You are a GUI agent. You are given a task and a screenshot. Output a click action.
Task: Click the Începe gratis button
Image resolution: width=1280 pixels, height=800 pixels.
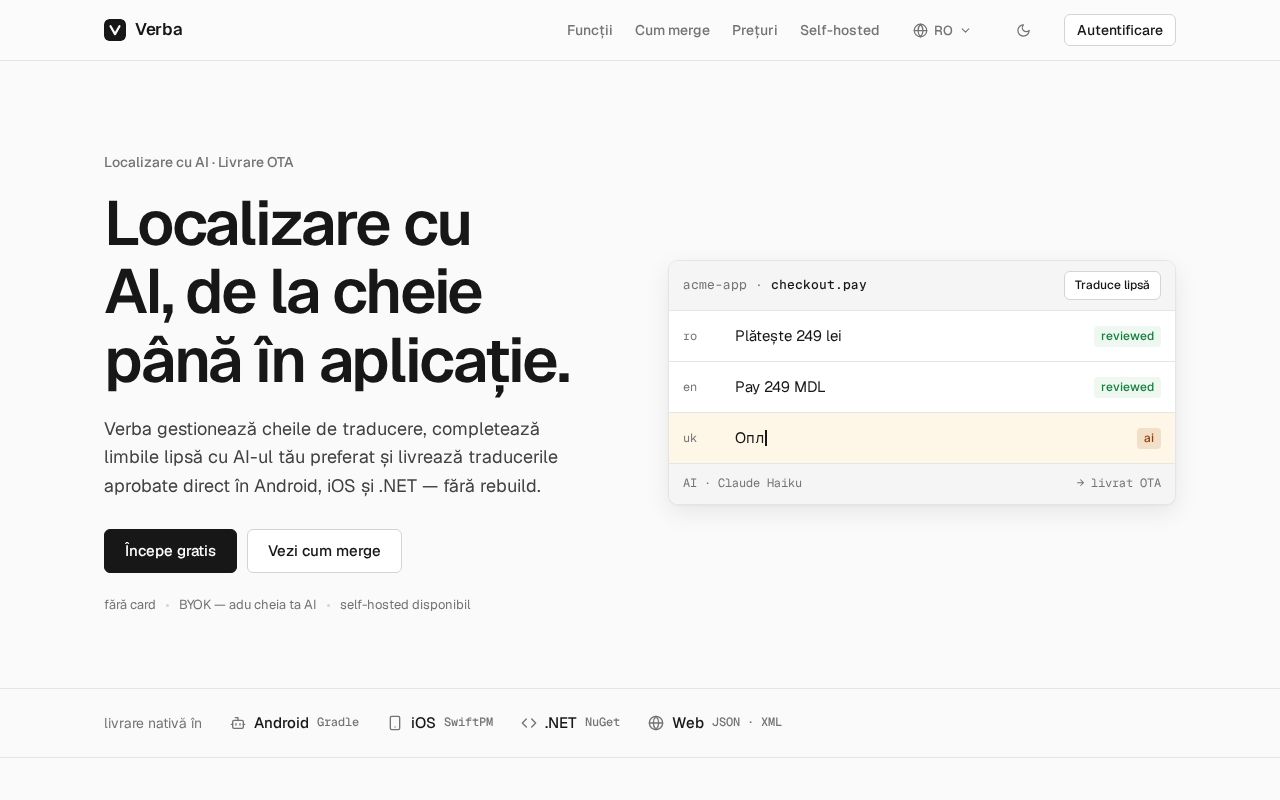[x=170, y=551]
